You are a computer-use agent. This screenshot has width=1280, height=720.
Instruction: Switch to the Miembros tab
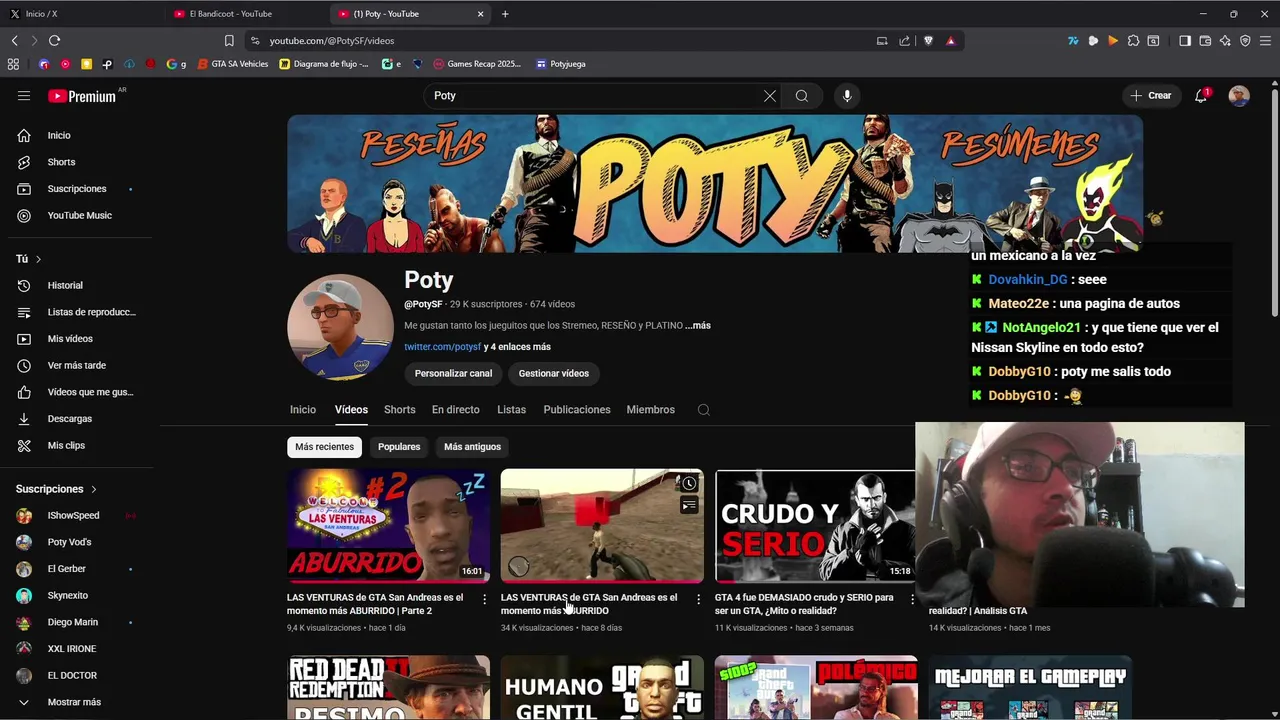tap(650, 410)
